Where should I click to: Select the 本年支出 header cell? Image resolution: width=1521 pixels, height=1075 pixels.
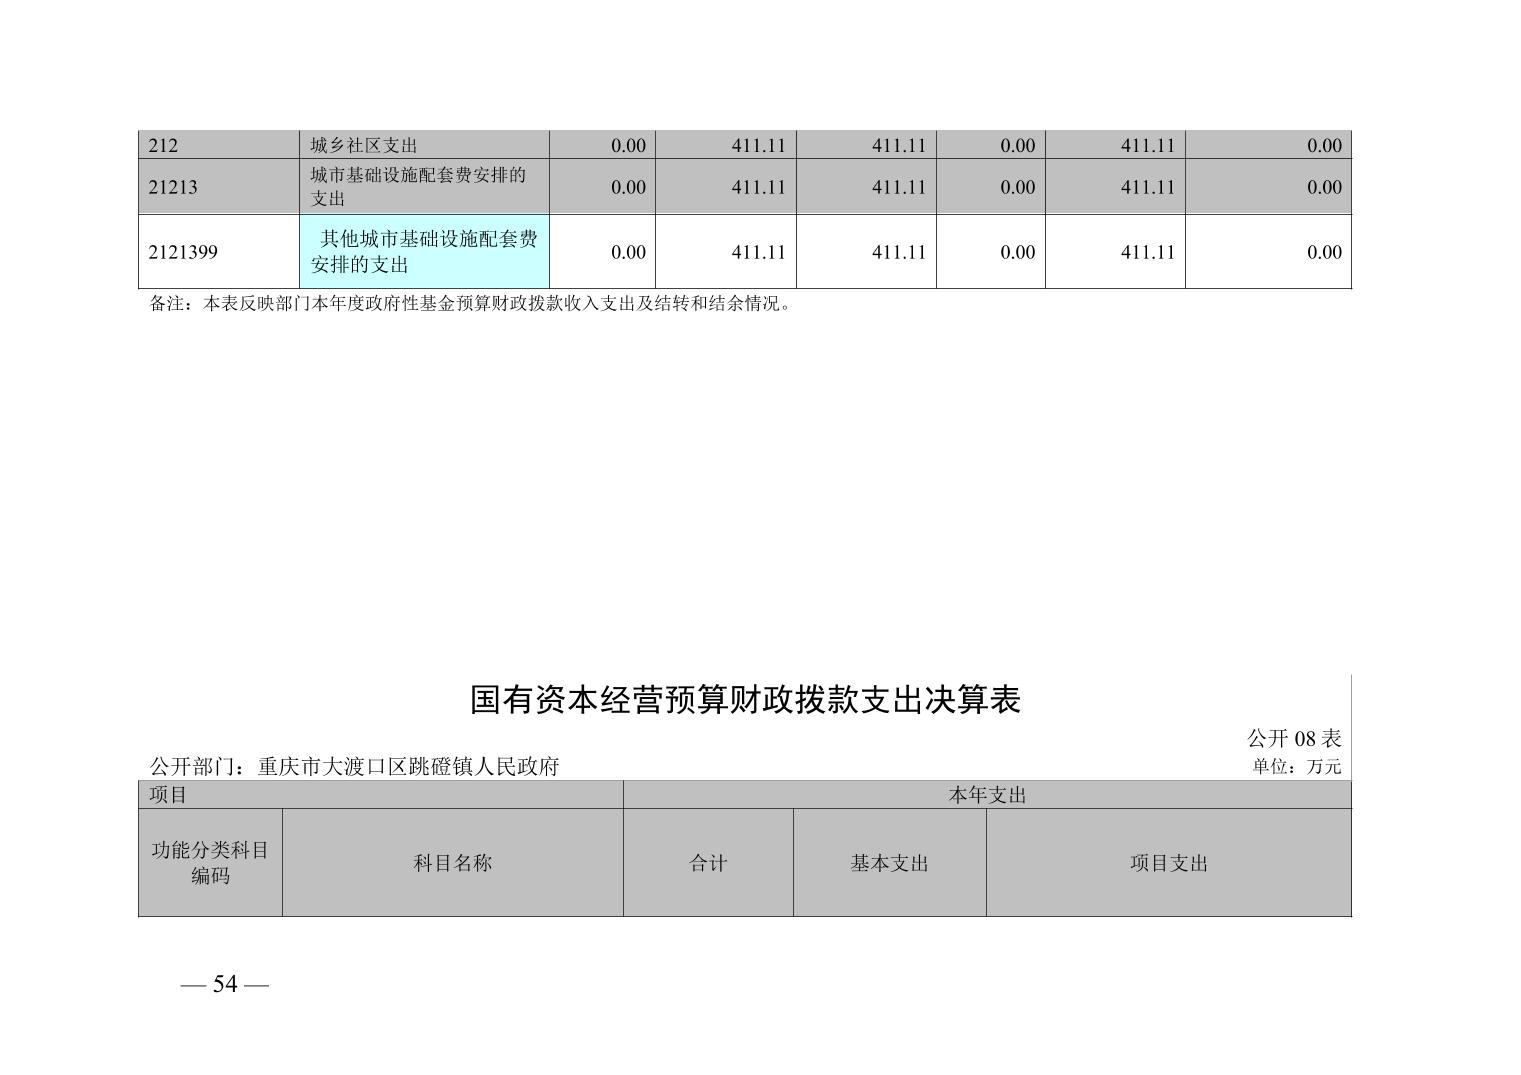click(x=987, y=795)
